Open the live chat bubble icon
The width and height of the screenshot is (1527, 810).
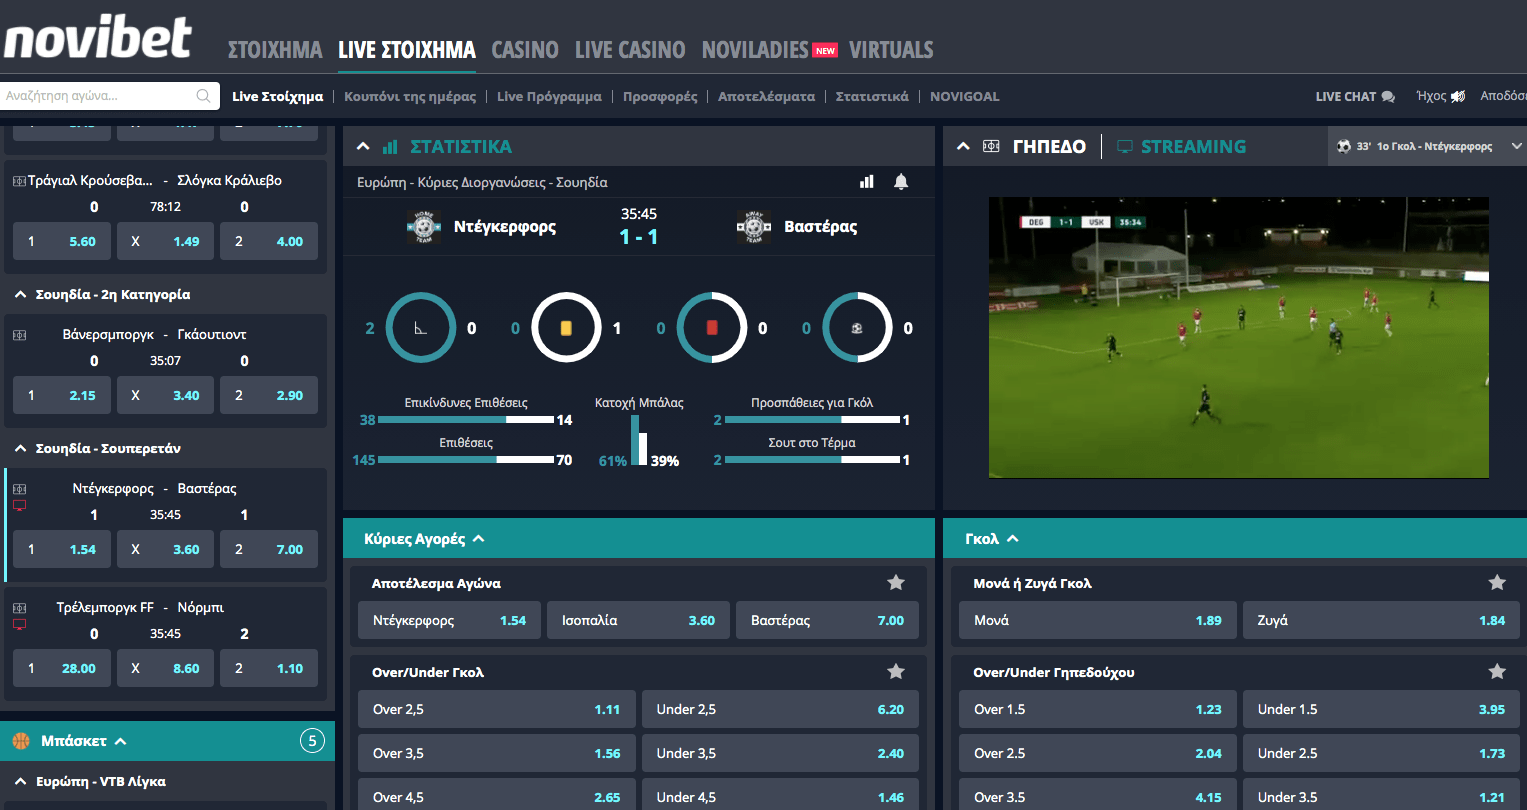click(x=1388, y=97)
